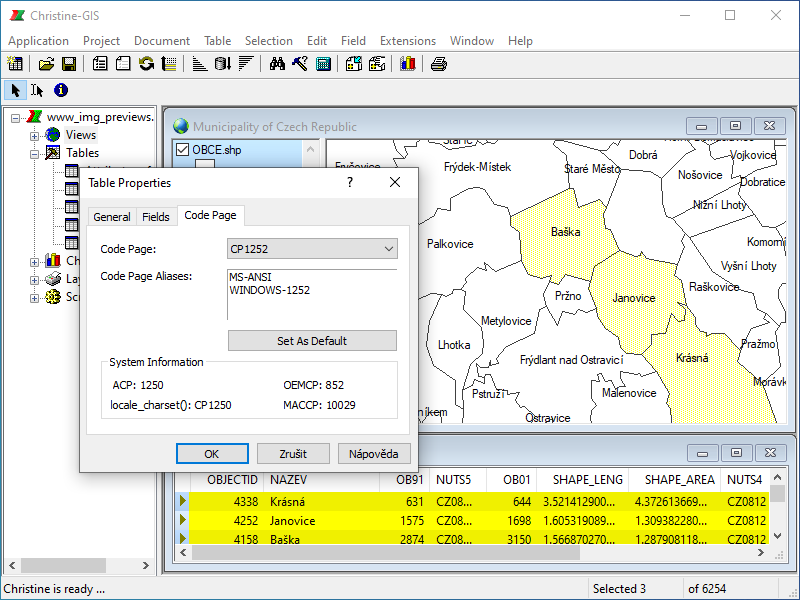Save the project with the floppy disk icon
The height and width of the screenshot is (600, 800).
[69, 64]
